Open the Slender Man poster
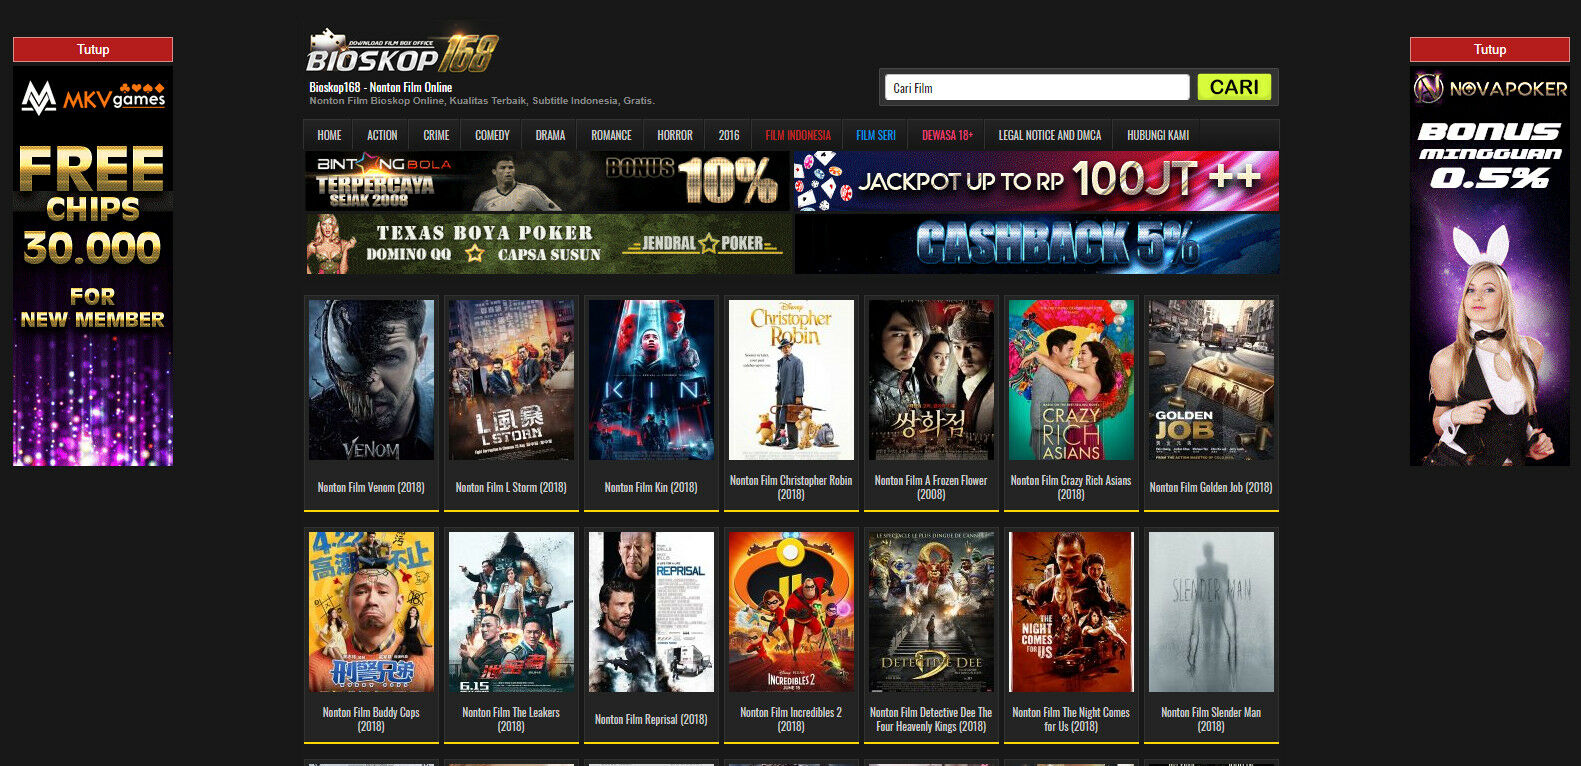This screenshot has height=766, width=1581. pos(1211,612)
